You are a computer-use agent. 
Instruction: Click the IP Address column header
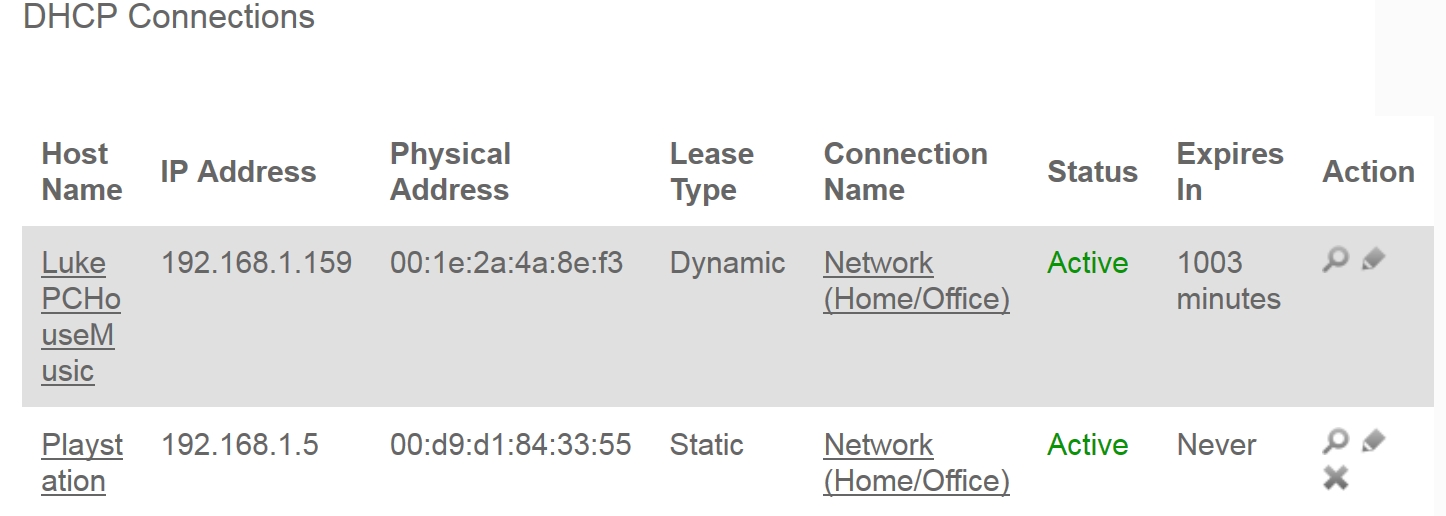click(x=238, y=172)
